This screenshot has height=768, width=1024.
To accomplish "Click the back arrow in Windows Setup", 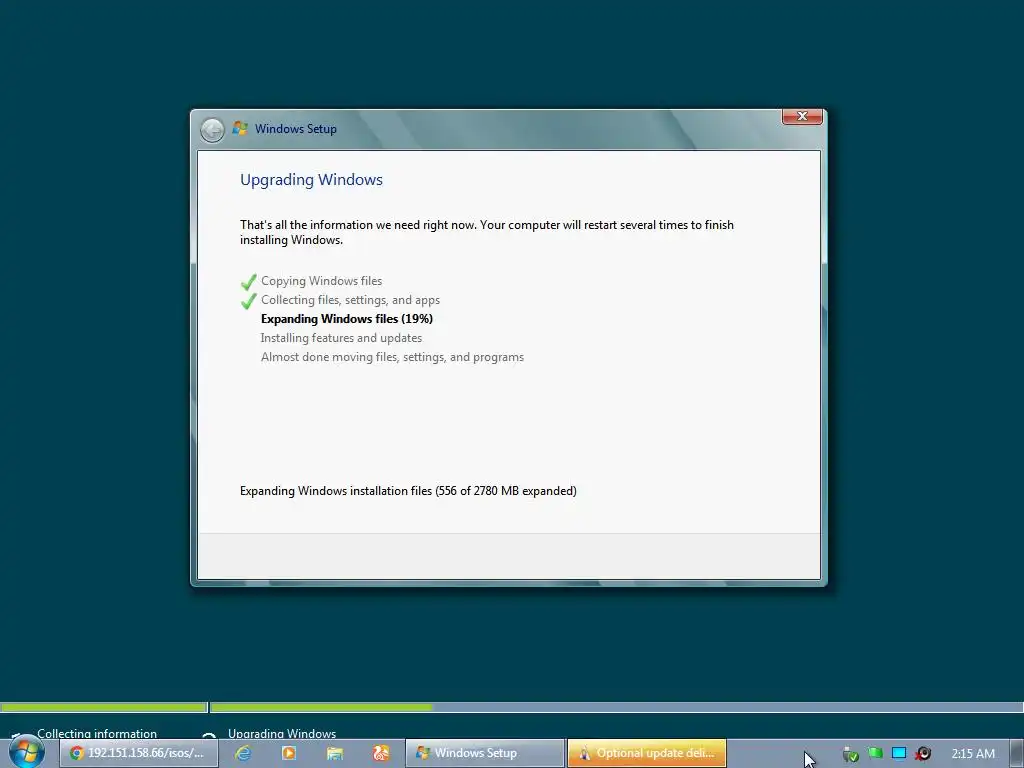I will point(212,130).
